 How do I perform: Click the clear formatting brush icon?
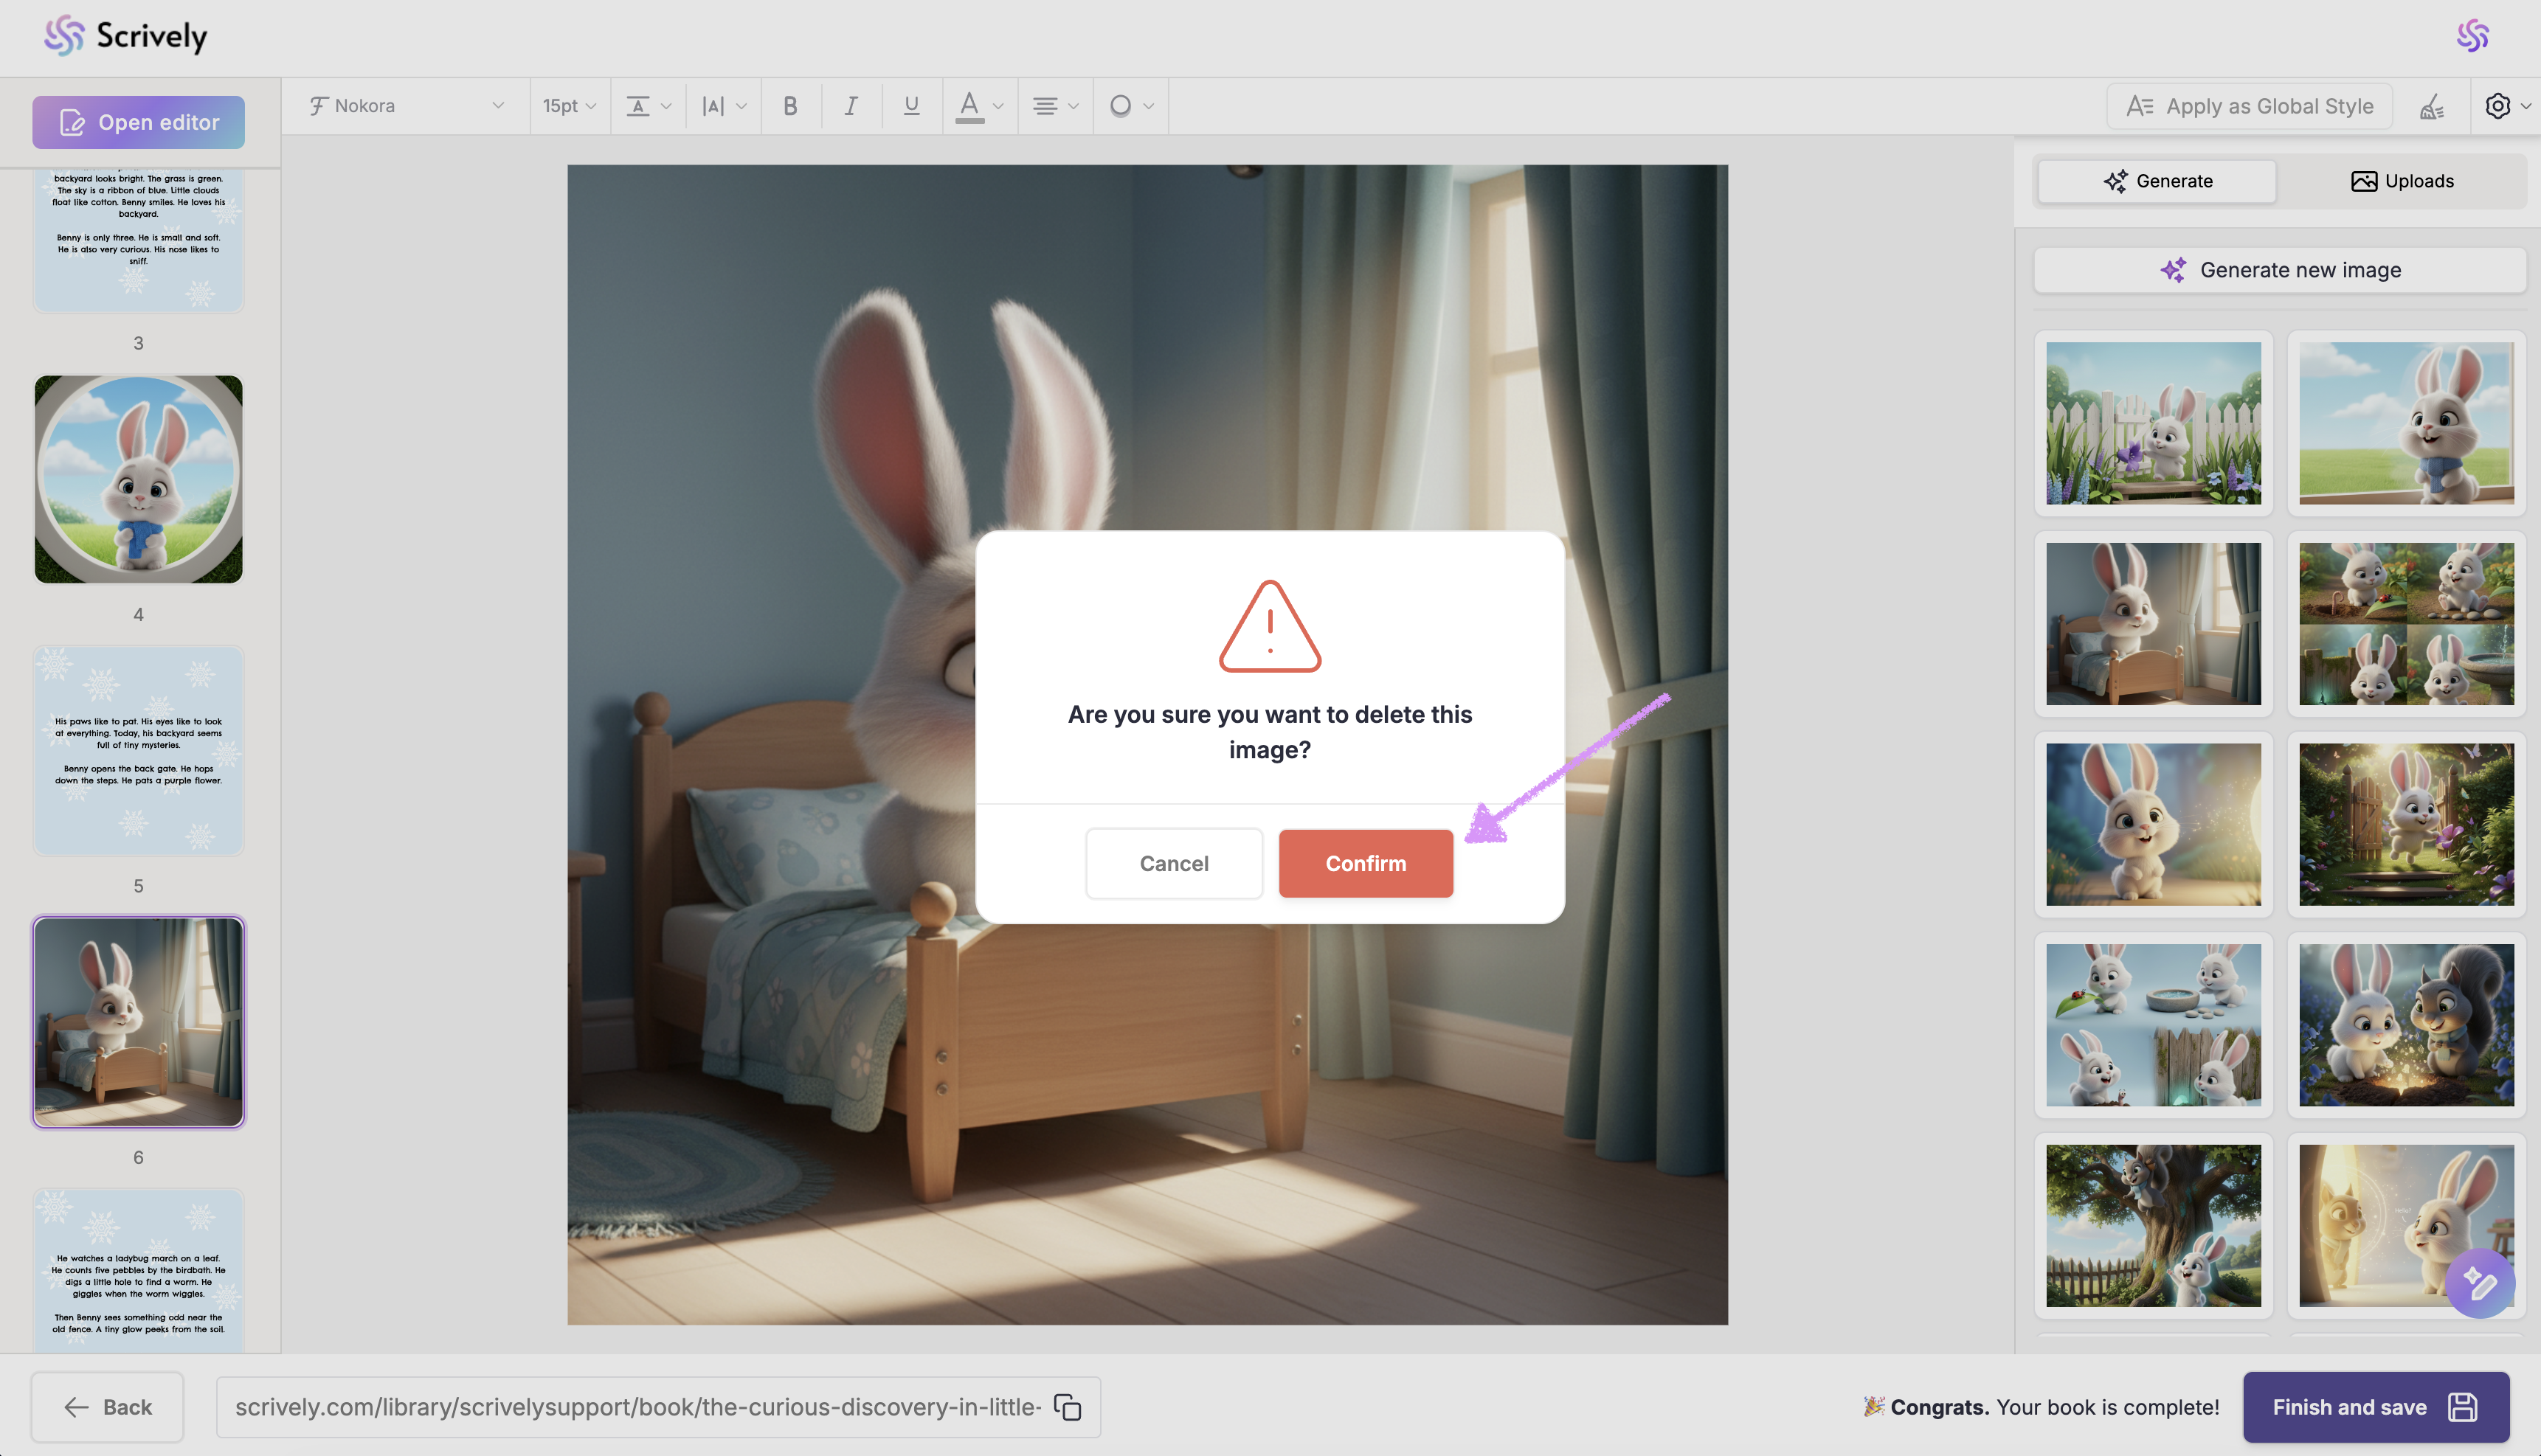pyautogui.click(x=2432, y=106)
